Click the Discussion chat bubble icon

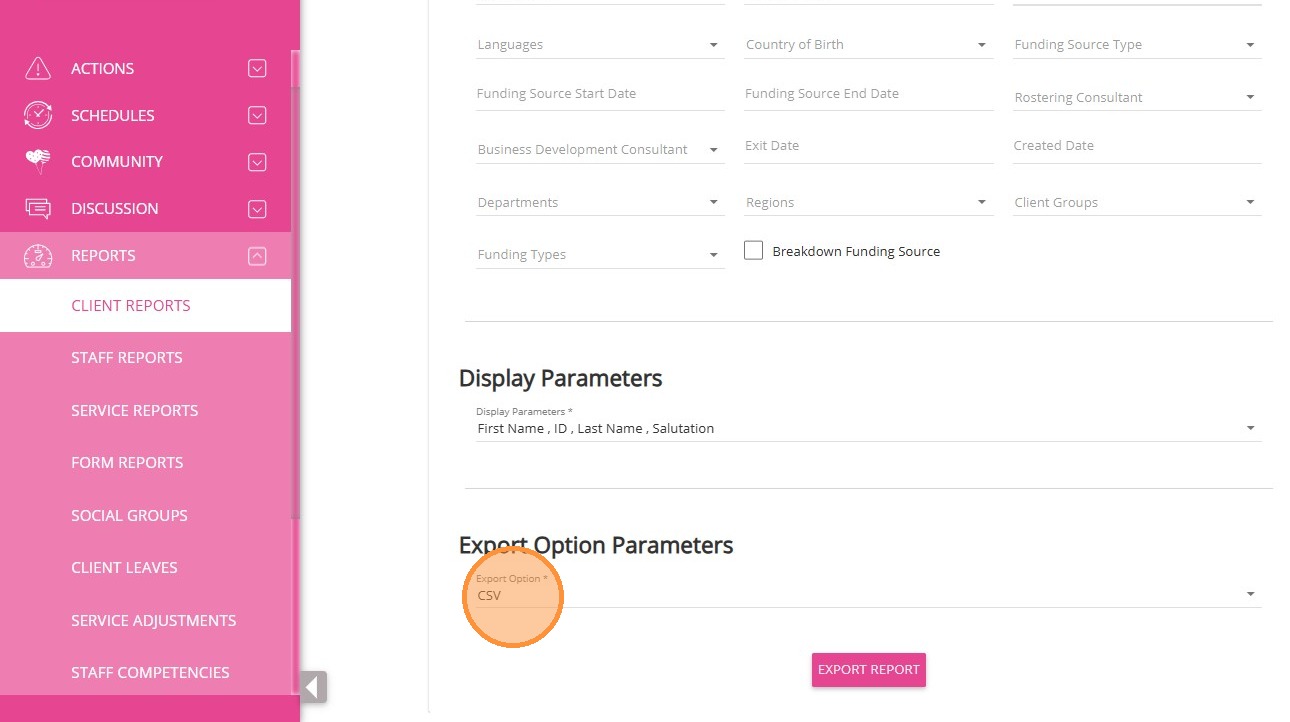pos(38,208)
